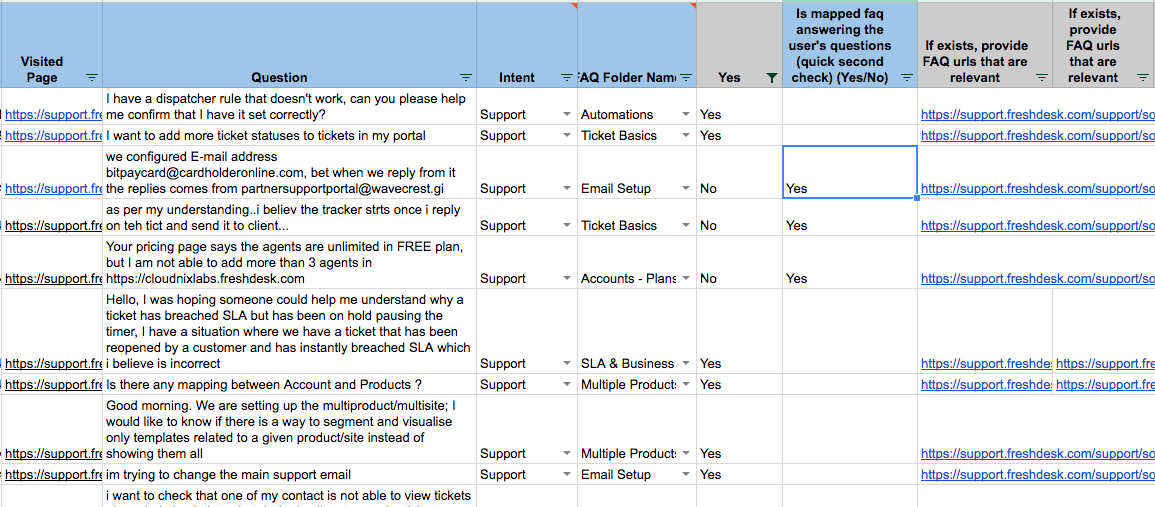Open filter for 'Is mapped faq answering' column
1155x507 pixels.
pyautogui.click(x=907, y=78)
